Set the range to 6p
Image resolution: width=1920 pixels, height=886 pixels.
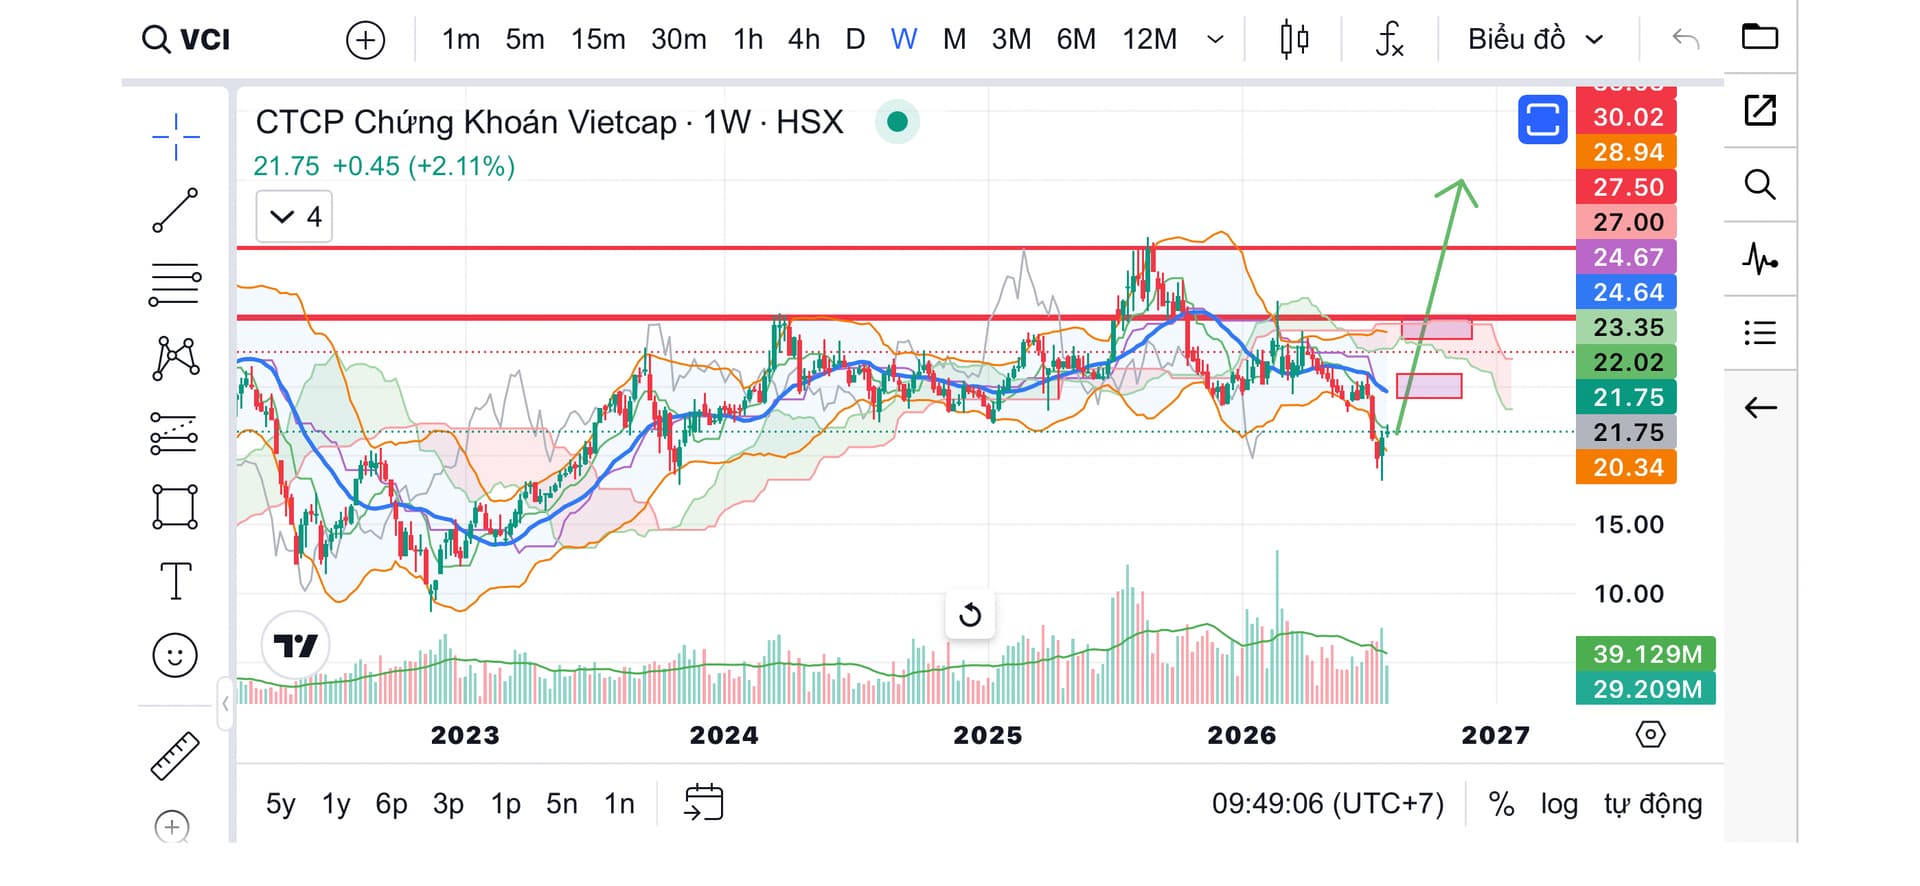[x=391, y=804]
